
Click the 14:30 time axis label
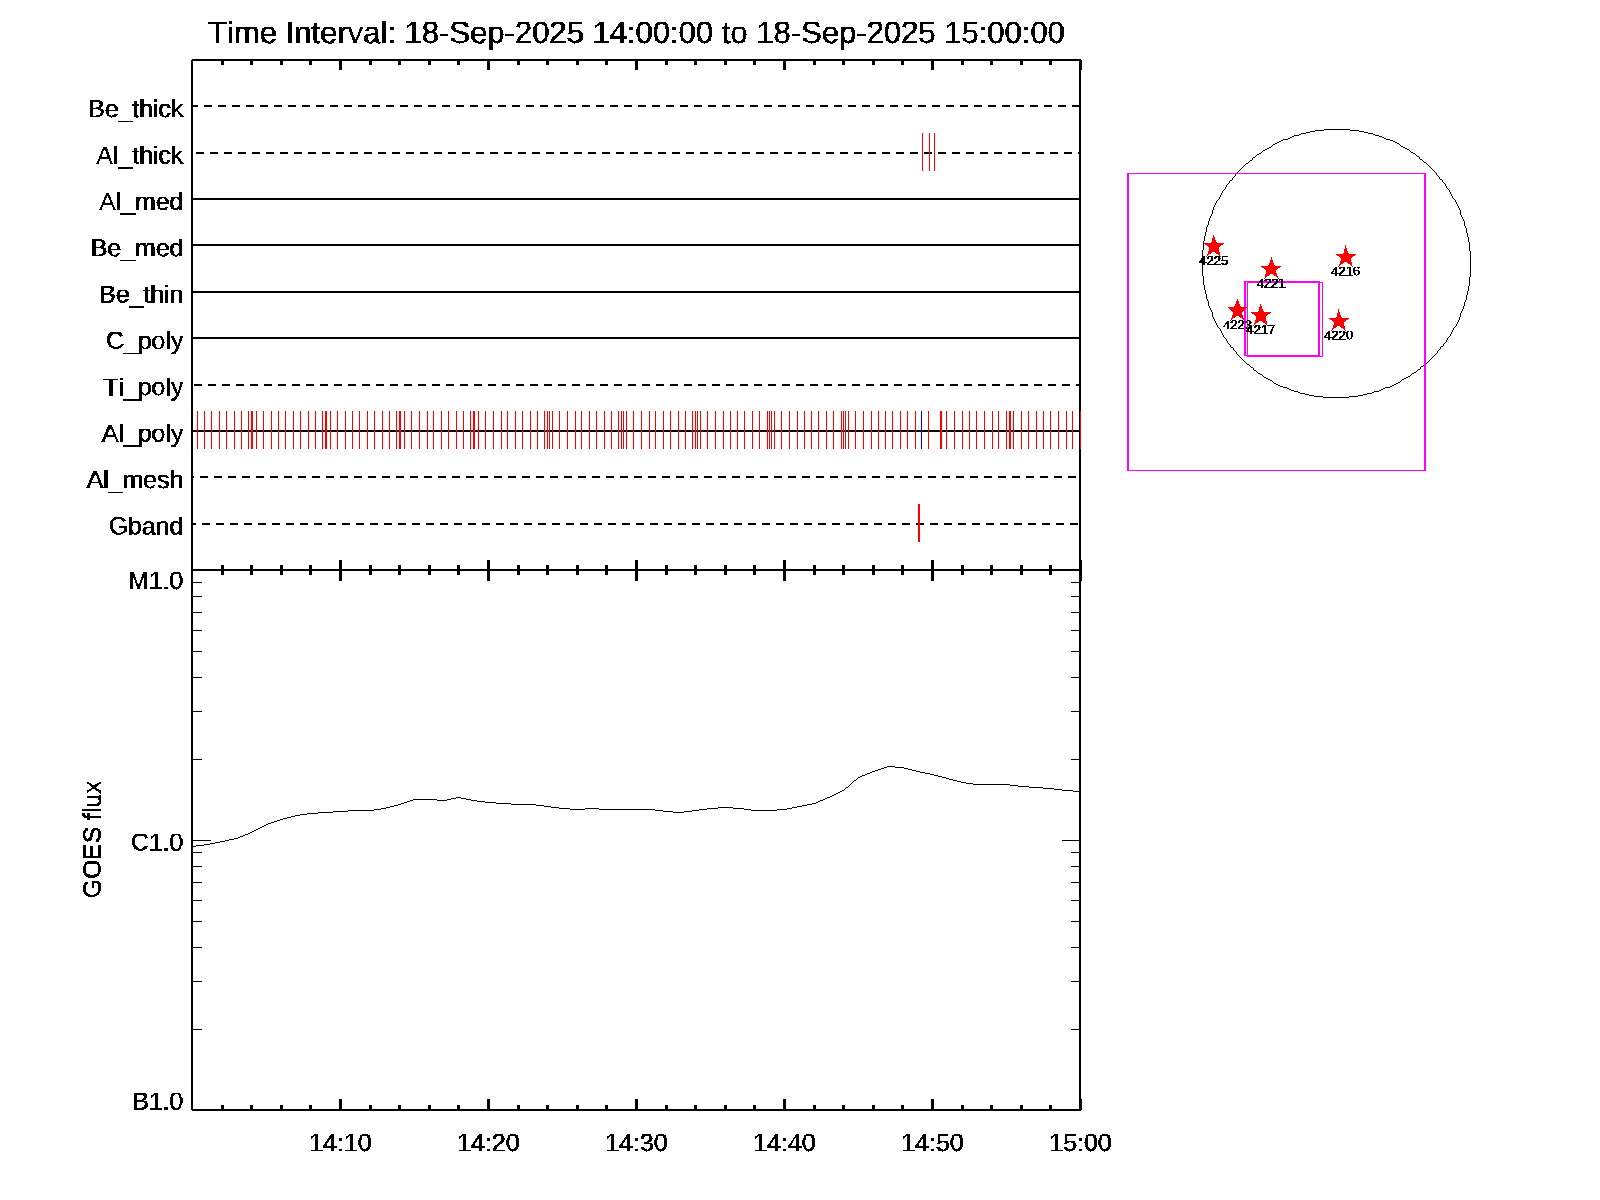tap(636, 1143)
